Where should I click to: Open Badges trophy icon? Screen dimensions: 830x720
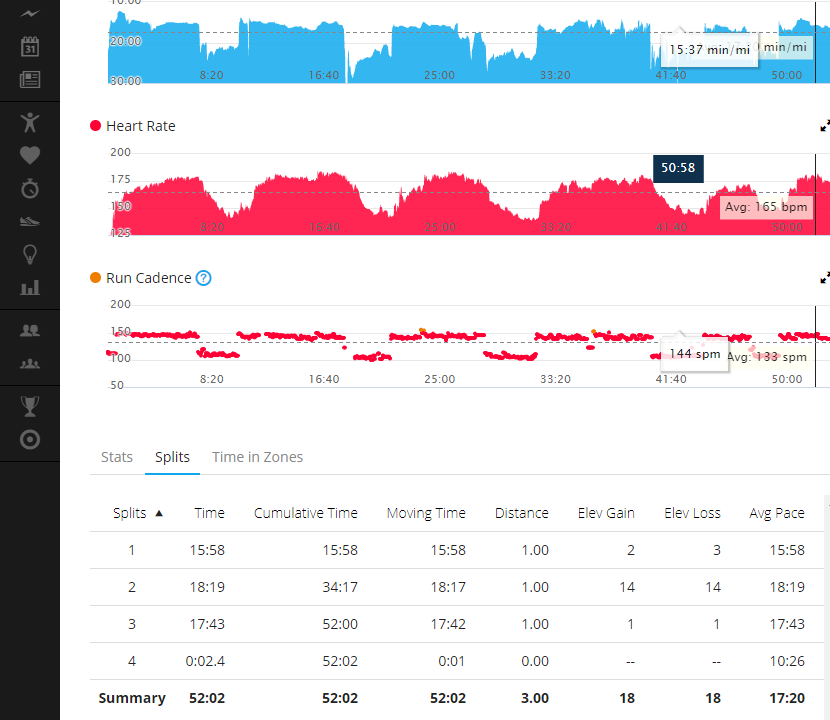click(30, 406)
